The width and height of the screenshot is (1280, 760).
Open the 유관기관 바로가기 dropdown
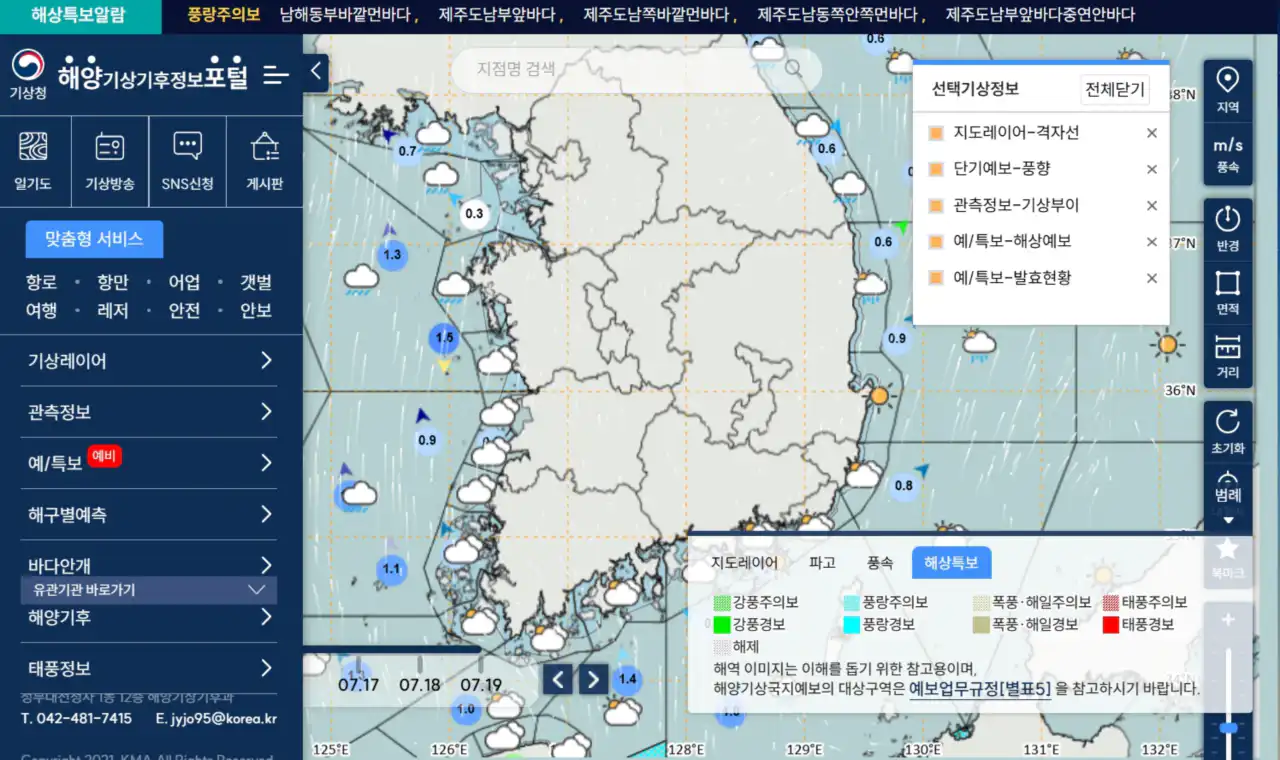pos(149,590)
